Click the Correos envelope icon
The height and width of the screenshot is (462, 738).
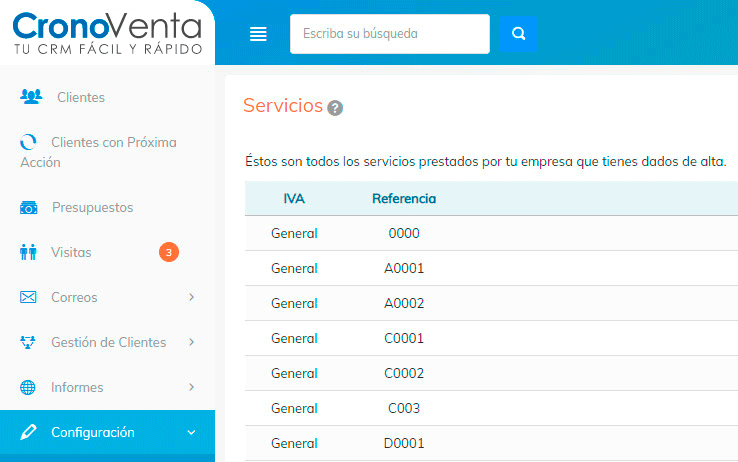pyautogui.click(x=29, y=298)
